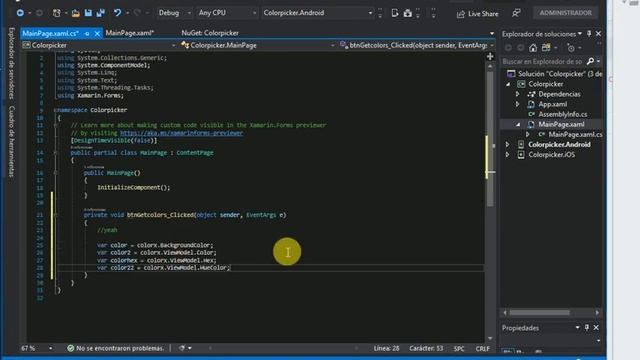Close the MainPage.xaml.cs tab

97,33
